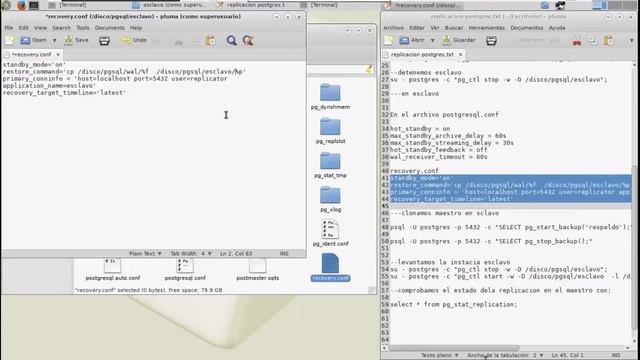Paste clipboard in recovery.conf window
Image resolution: width=640 pixels, height=360 pixels.
211,40
